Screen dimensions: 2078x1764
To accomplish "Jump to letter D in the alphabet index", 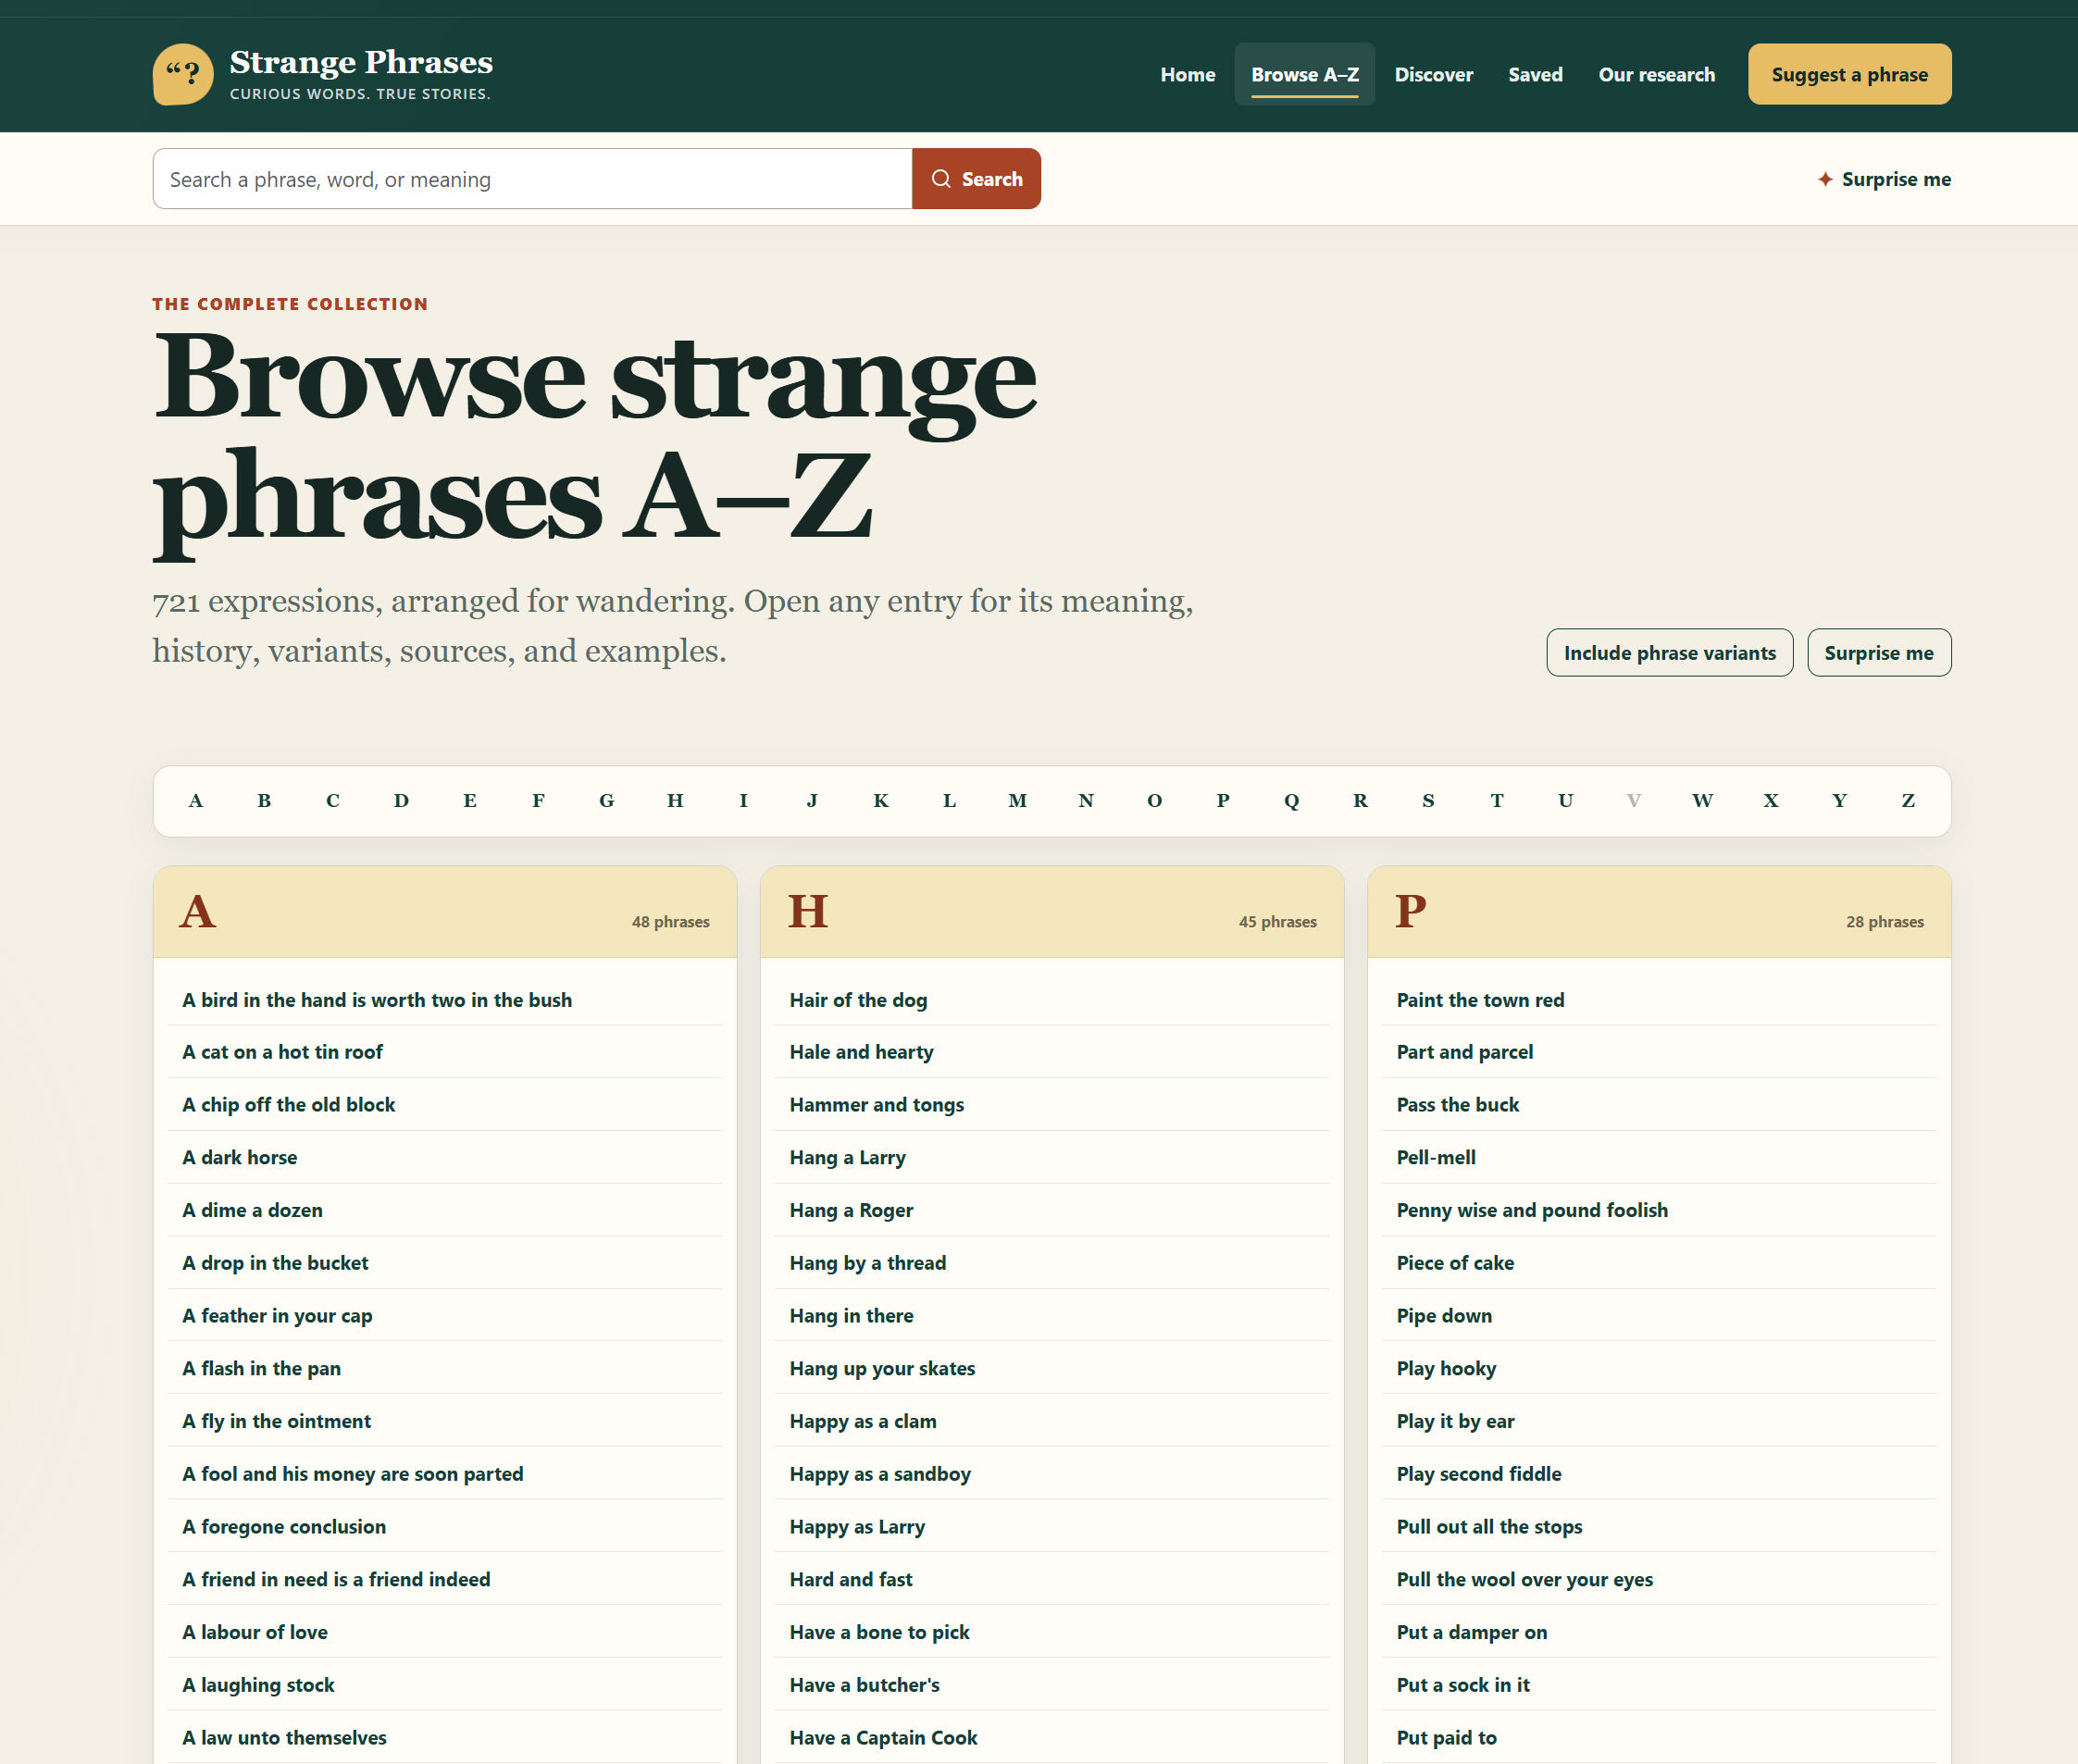I will [401, 801].
